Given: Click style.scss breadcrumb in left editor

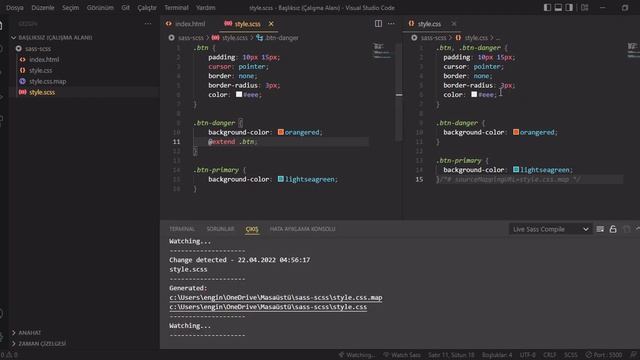Looking at the screenshot, I should (234, 38).
